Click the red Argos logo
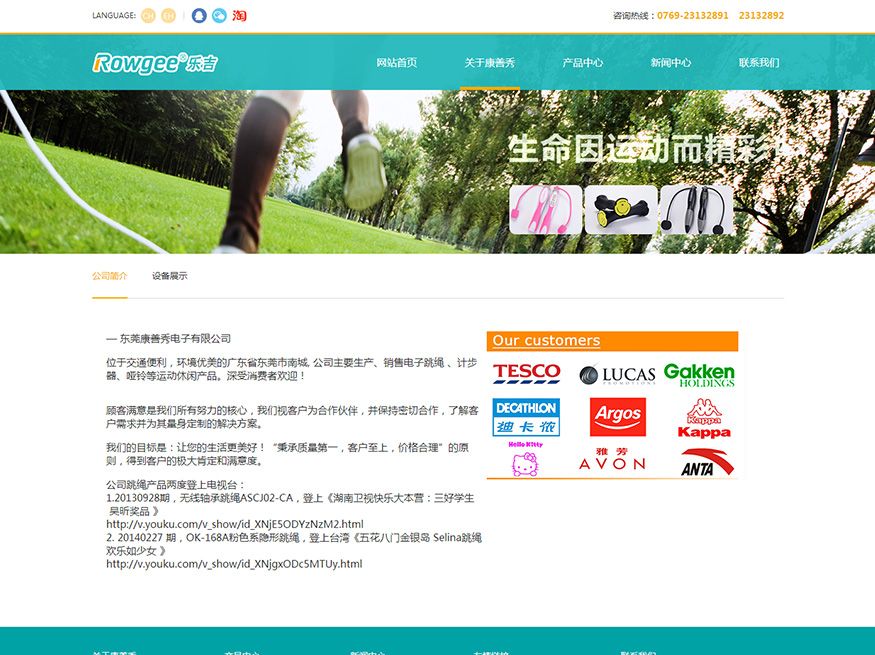Screen dimensions: 875x655 [x=618, y=417]
